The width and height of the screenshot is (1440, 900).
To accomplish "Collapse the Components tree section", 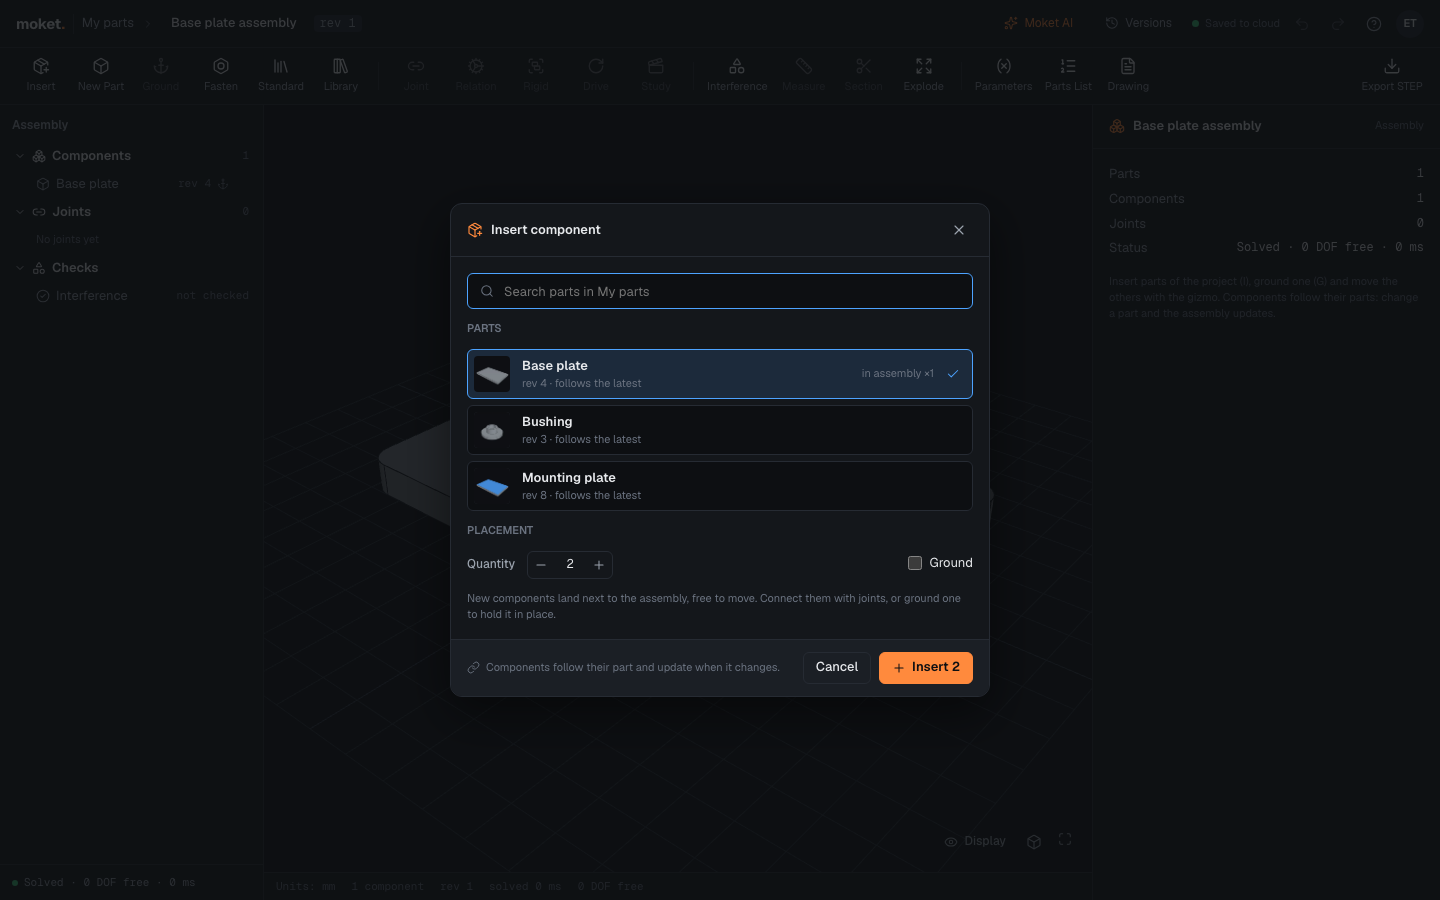I will 20,156.
